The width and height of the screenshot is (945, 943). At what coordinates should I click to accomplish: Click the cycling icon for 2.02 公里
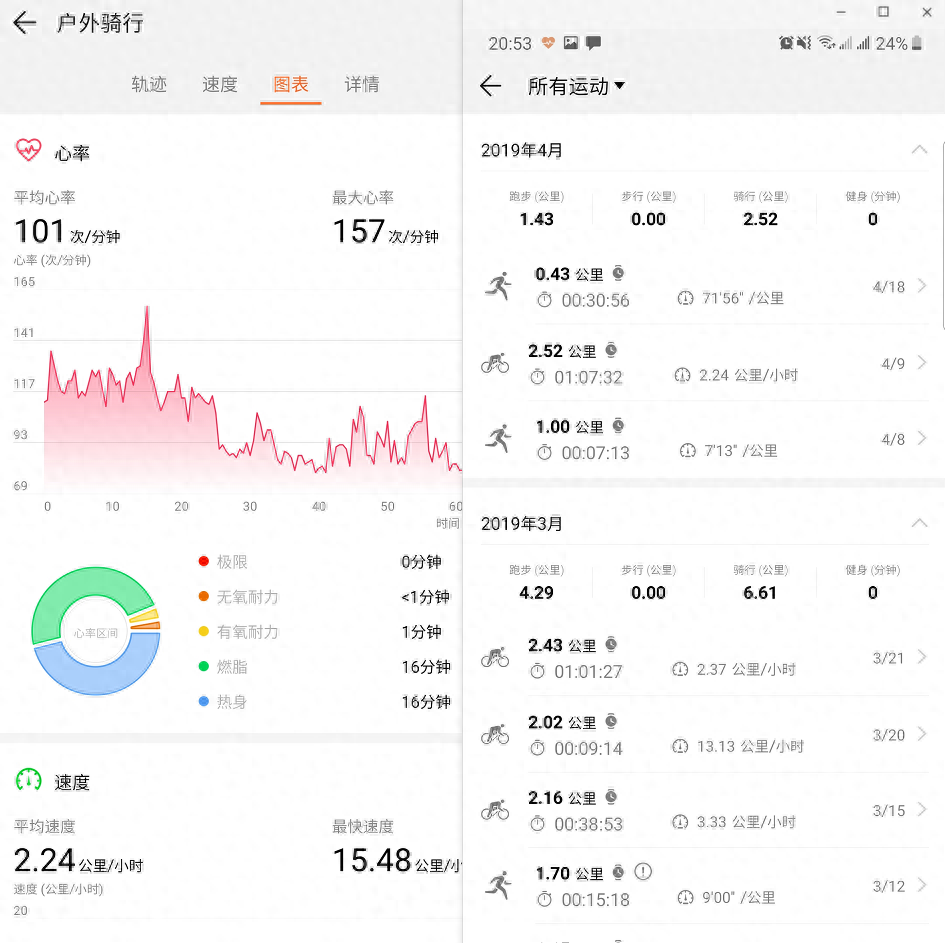point(495,735)
